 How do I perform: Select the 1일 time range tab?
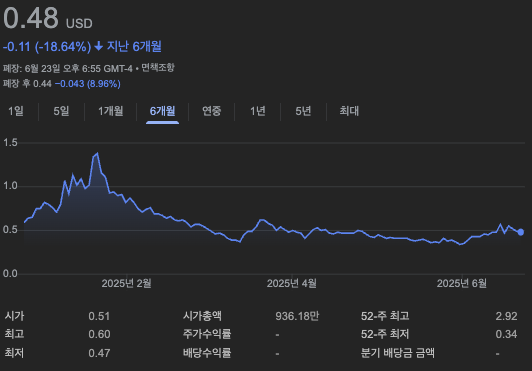16,111
